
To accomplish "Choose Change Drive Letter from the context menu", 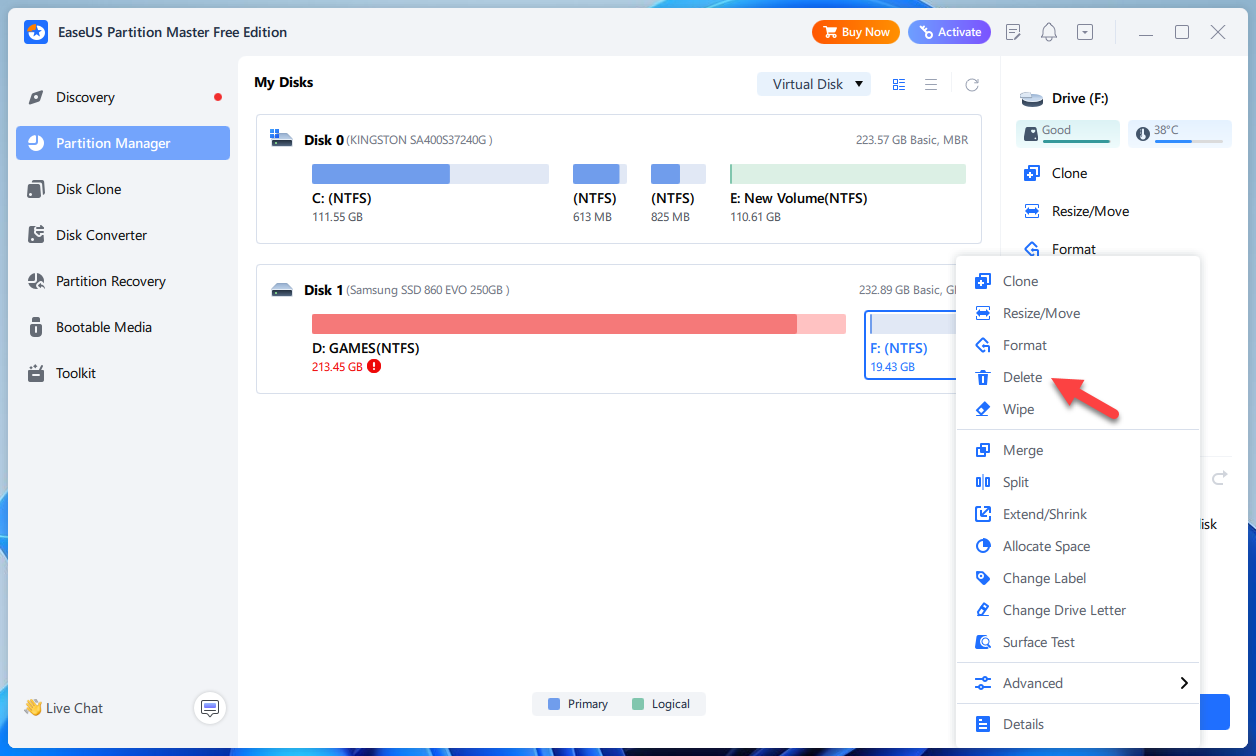I will point(1078,610).
